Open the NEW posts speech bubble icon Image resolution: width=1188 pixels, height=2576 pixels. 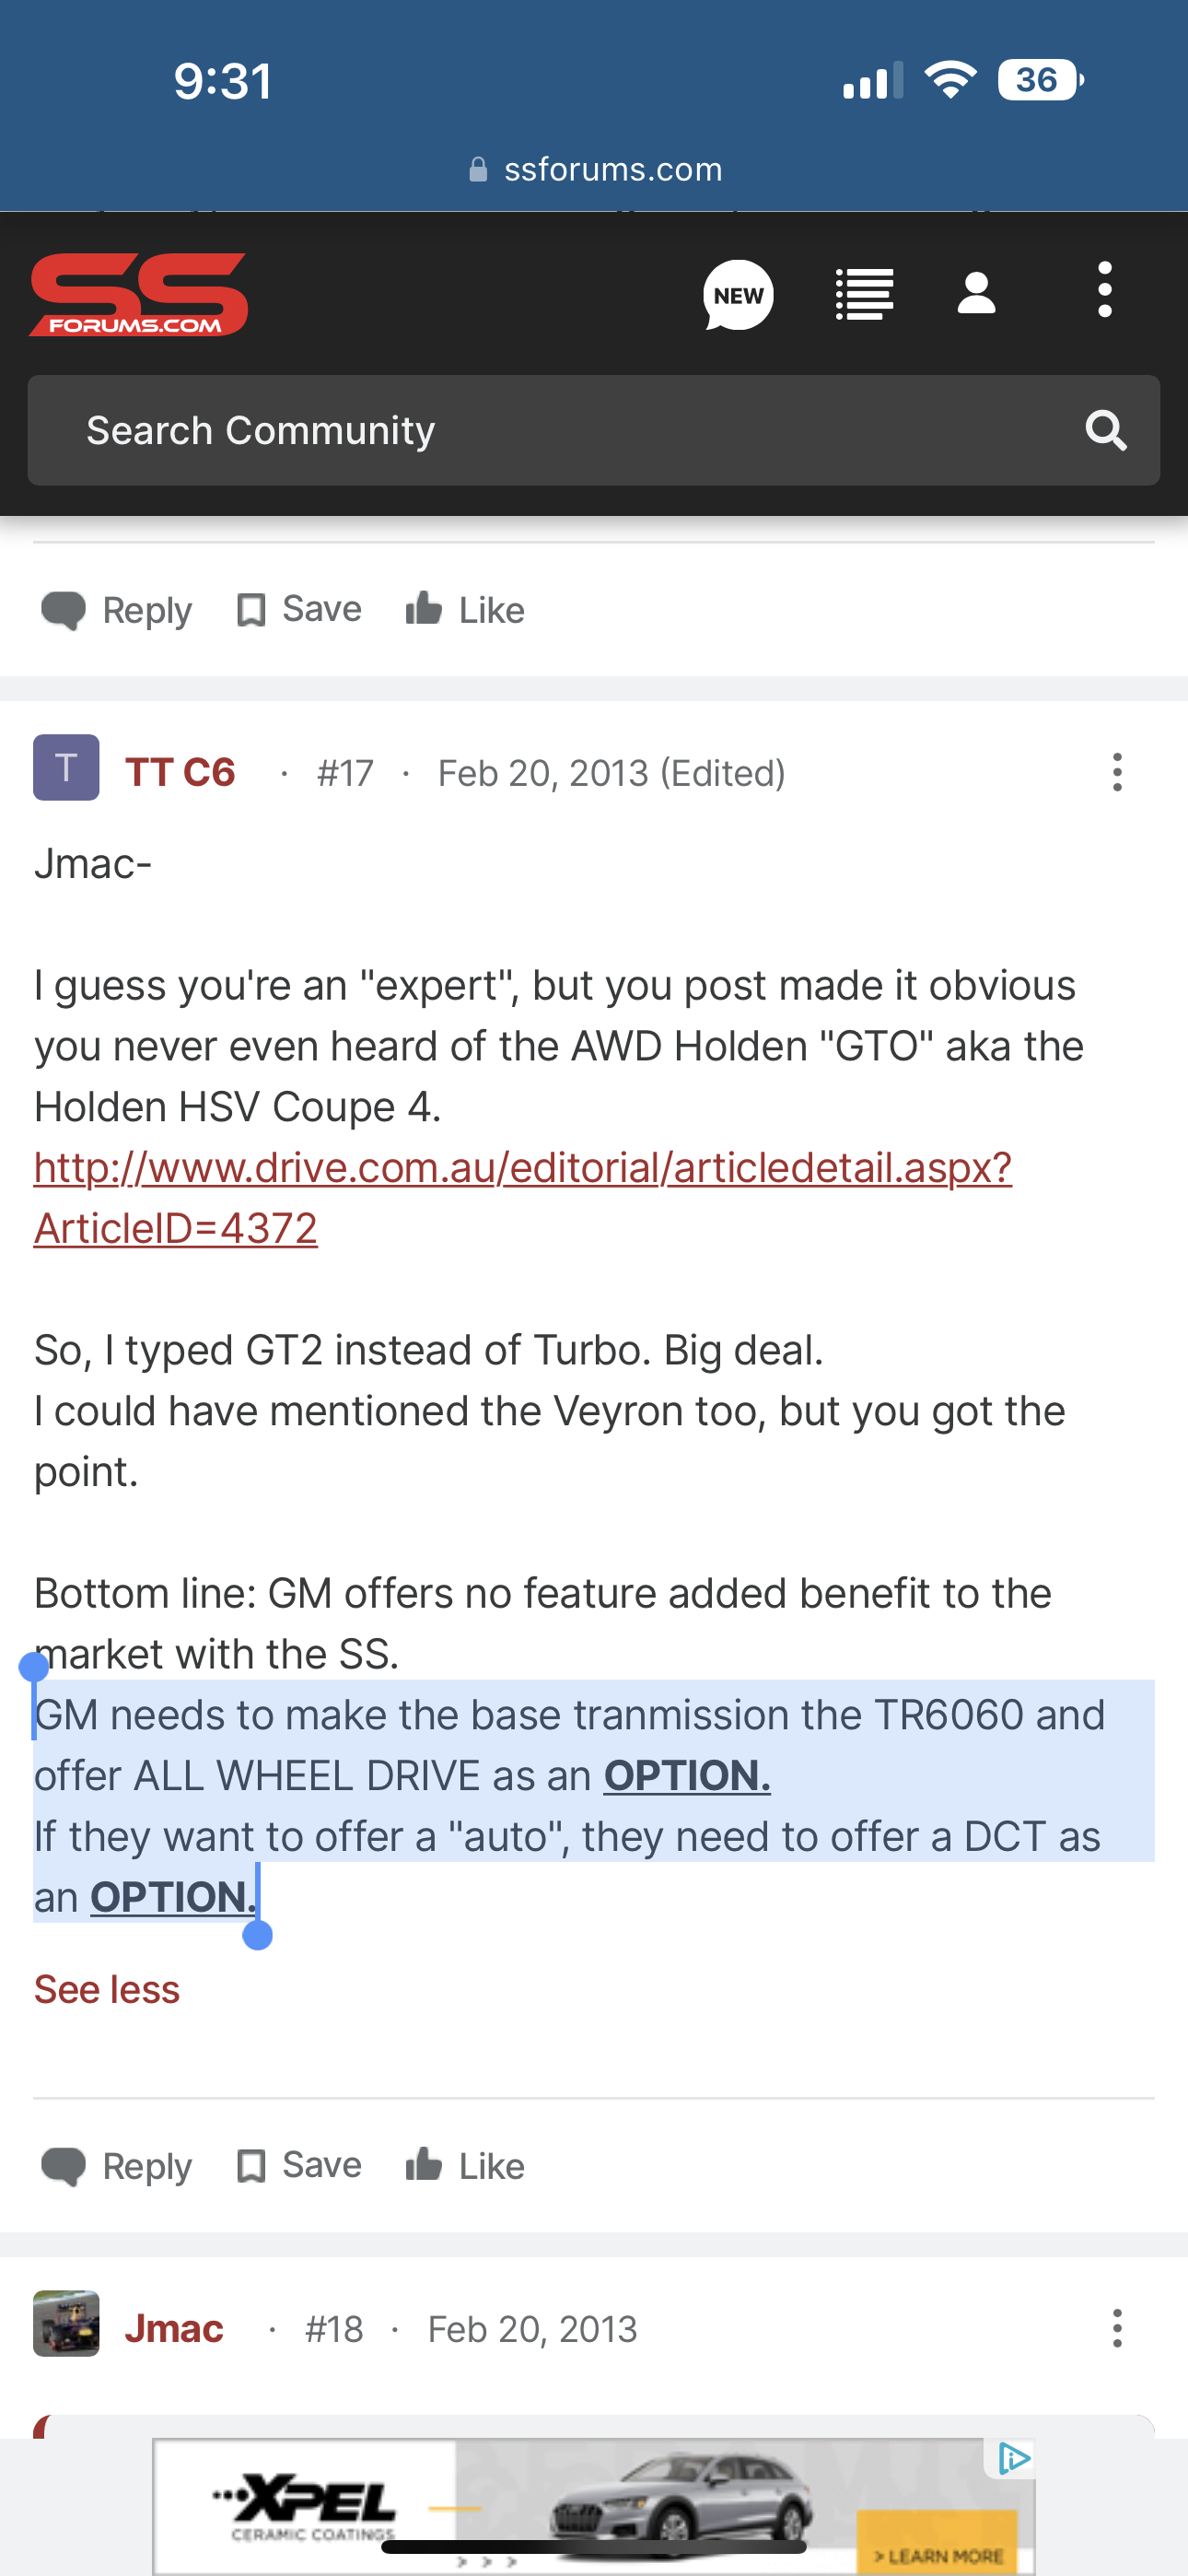(738, 295)
